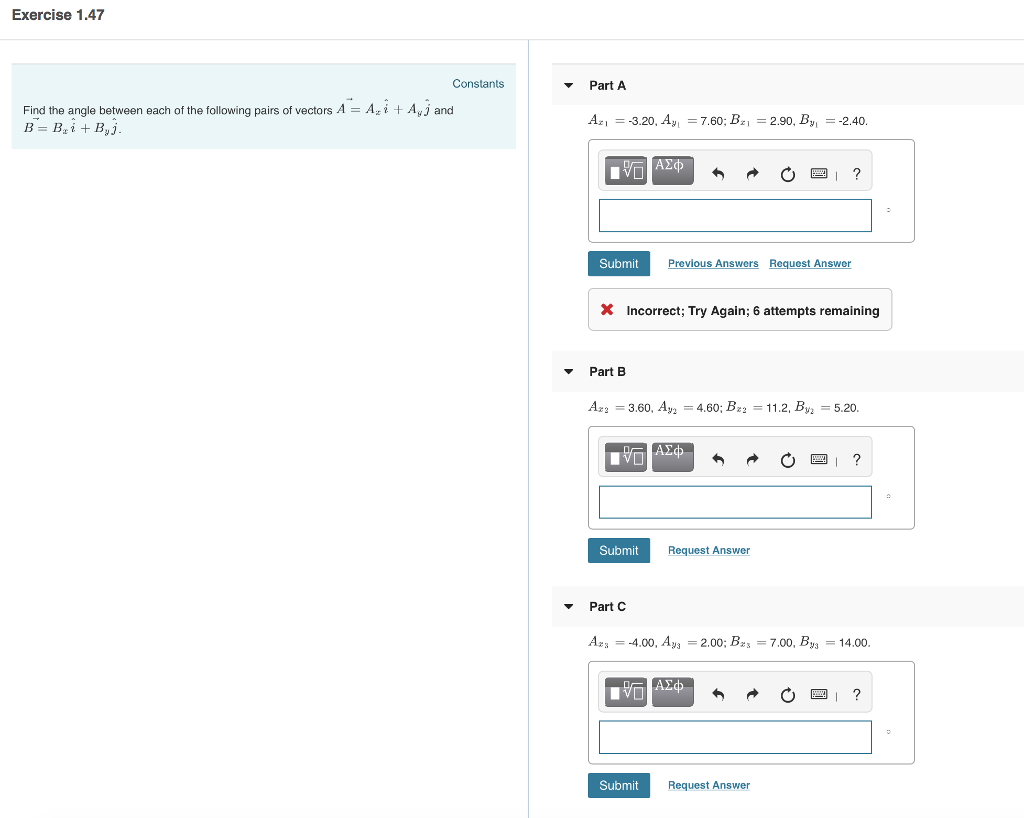Click the 'Incorrect; Try Again' feedback message
Image resolution: width=1024 pixels, height=818 pixels.
(740, 310)
